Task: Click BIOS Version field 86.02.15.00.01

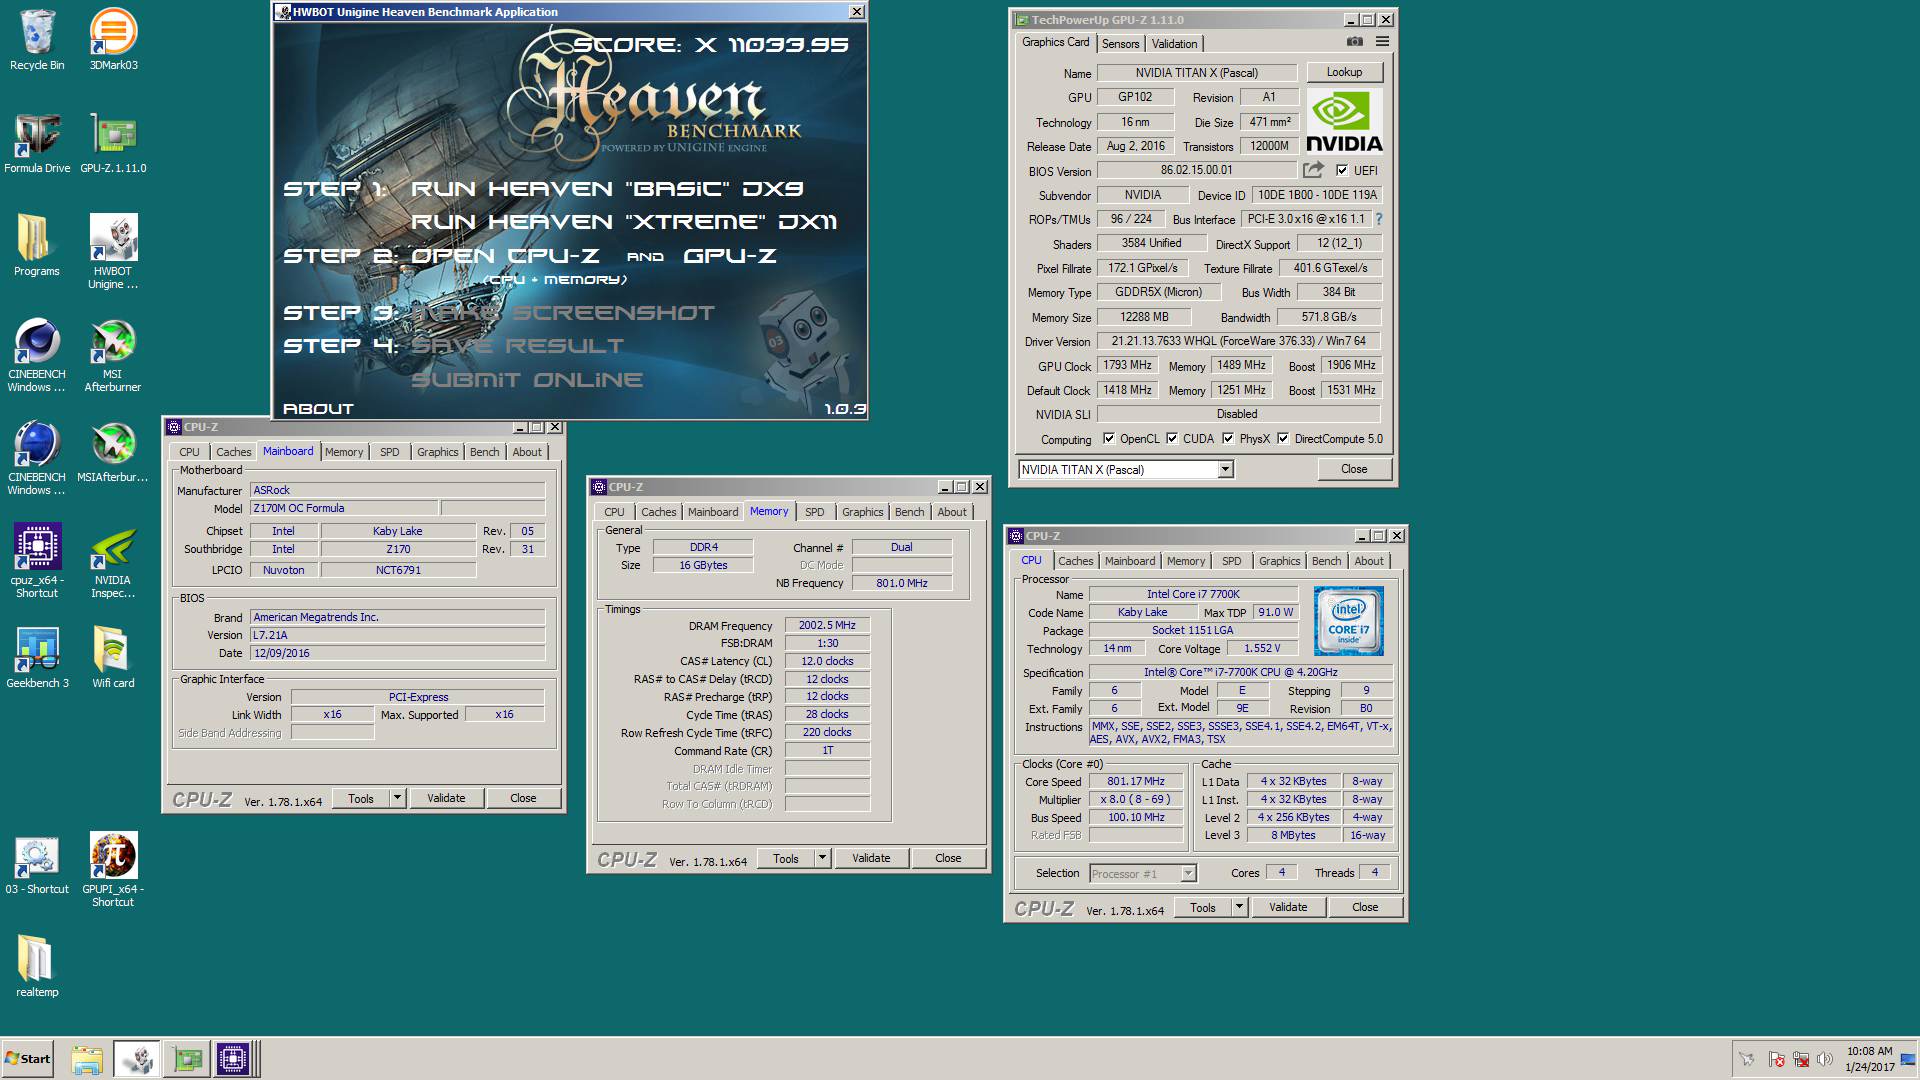Action: [1196, 170]
